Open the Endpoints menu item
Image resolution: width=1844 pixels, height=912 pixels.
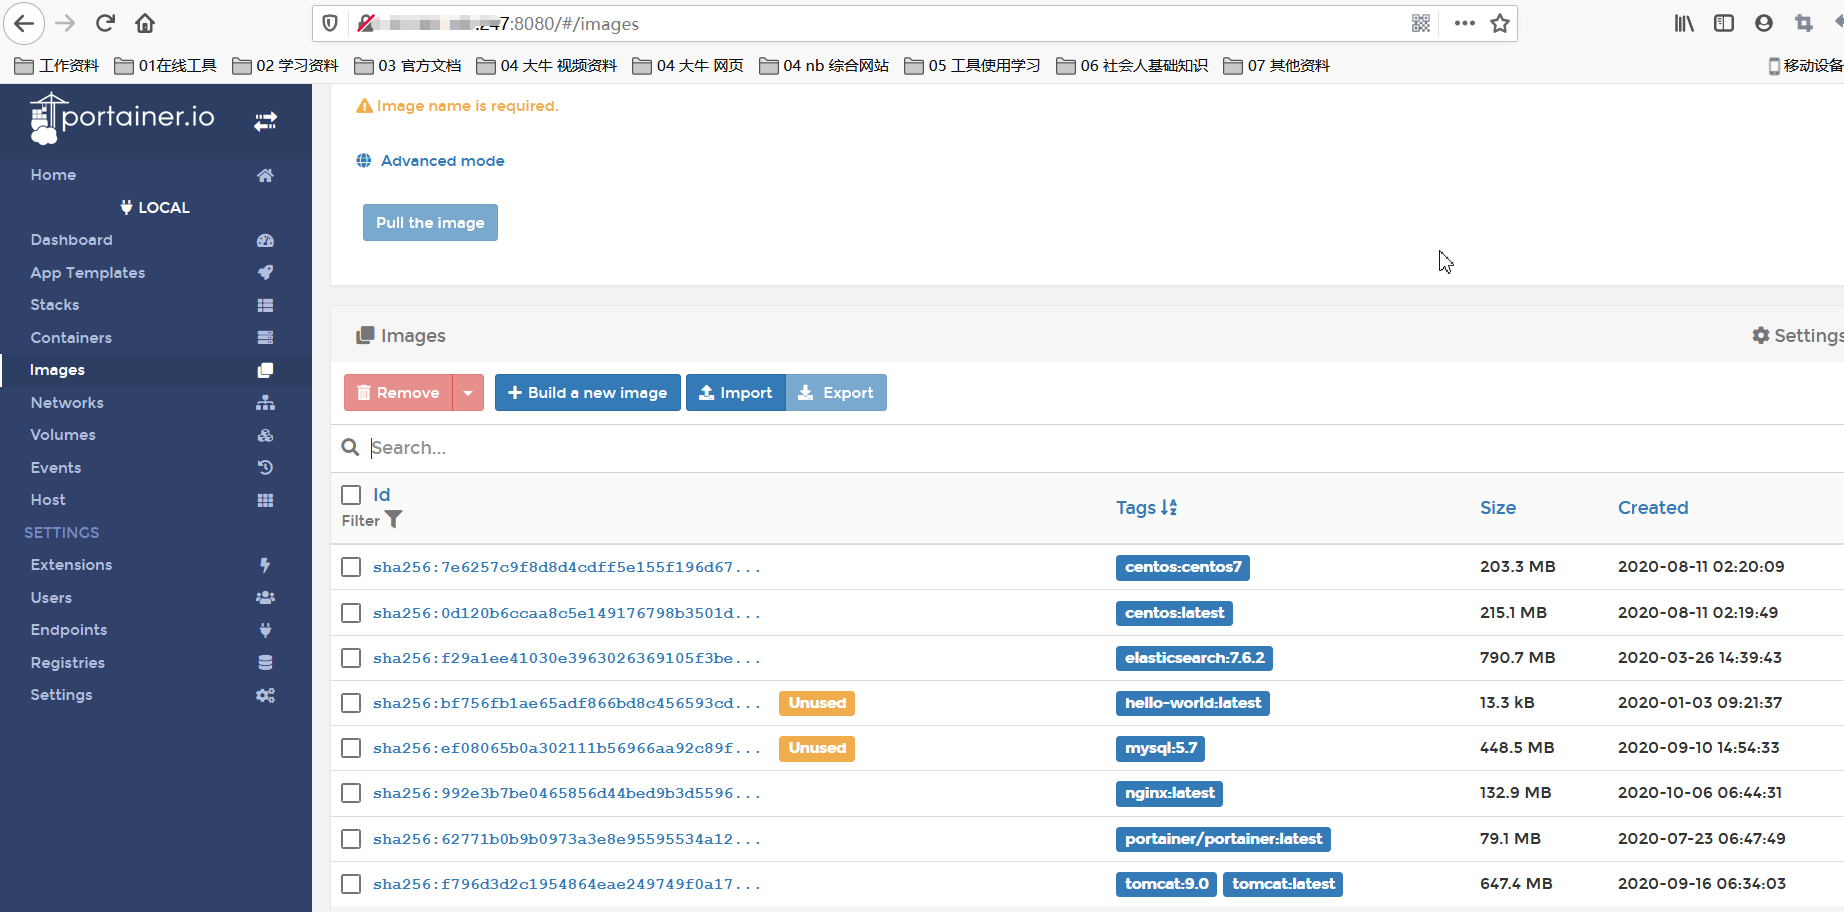tap(69, 630)
